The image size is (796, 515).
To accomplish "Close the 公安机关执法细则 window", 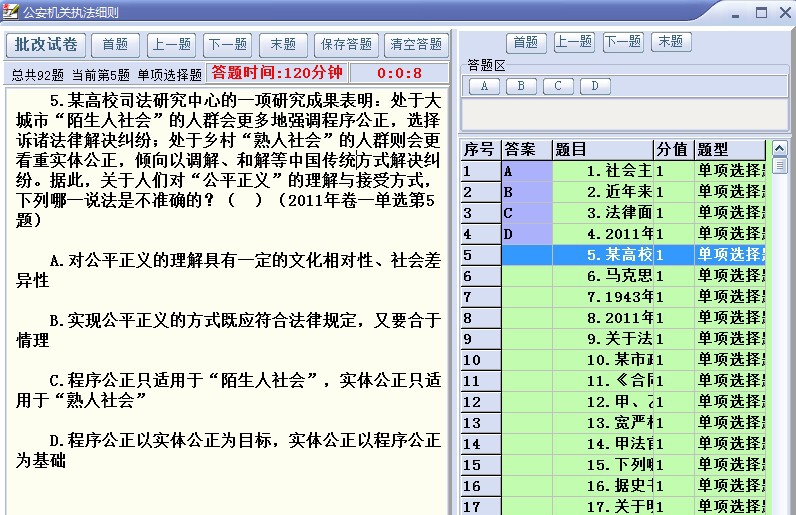I will pyautogui.click(x=785, y=13).
